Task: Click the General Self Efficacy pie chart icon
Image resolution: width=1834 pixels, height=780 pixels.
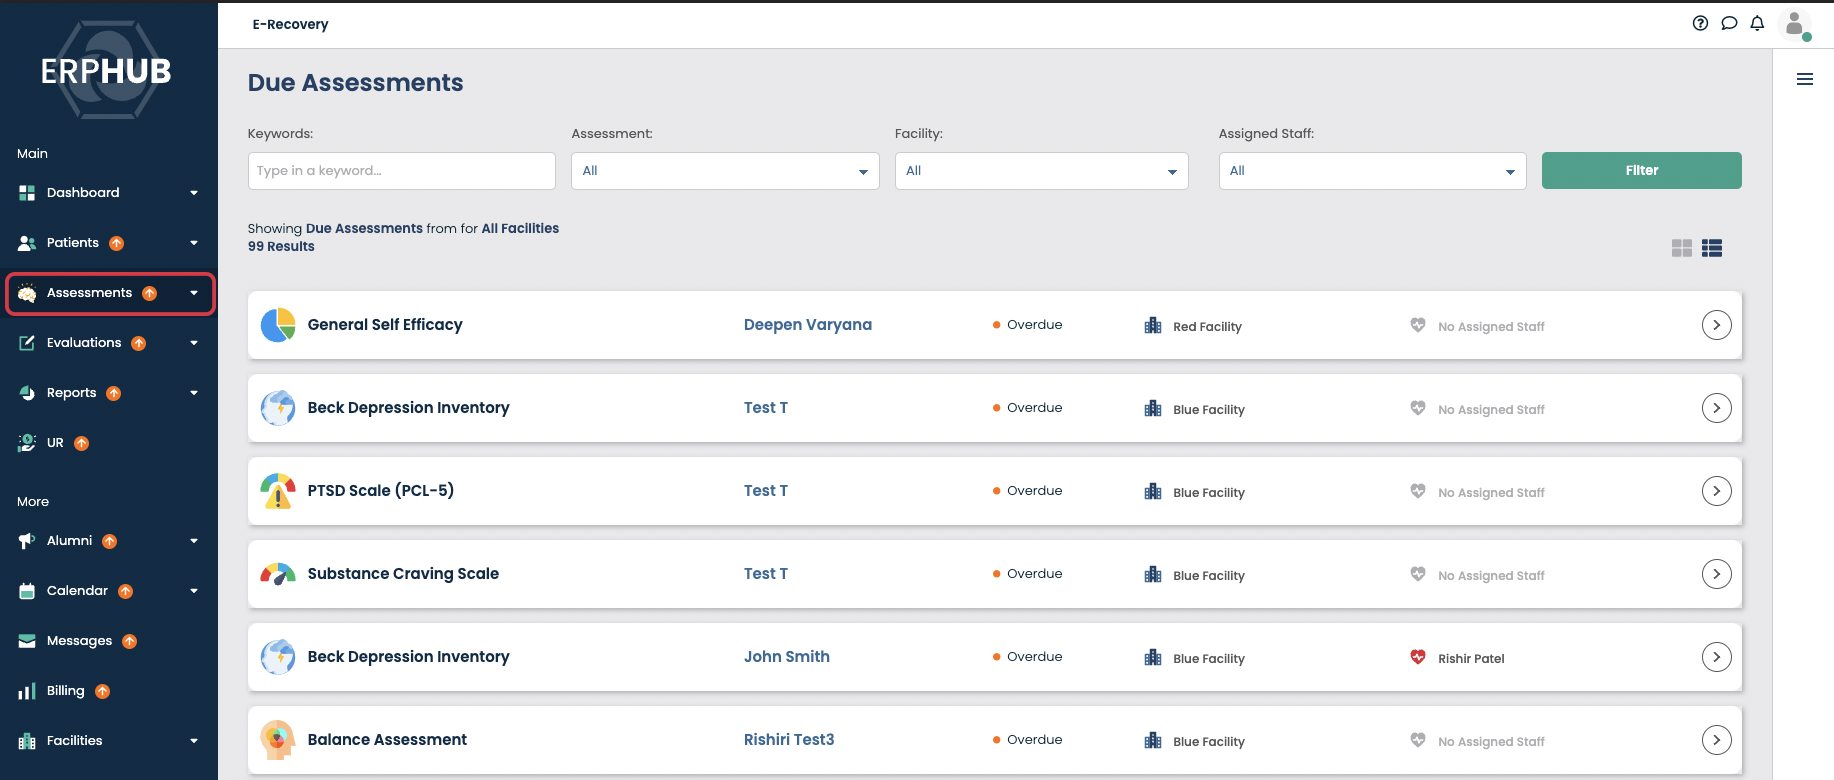Action: pyautogui.click(x=278, y=325)
